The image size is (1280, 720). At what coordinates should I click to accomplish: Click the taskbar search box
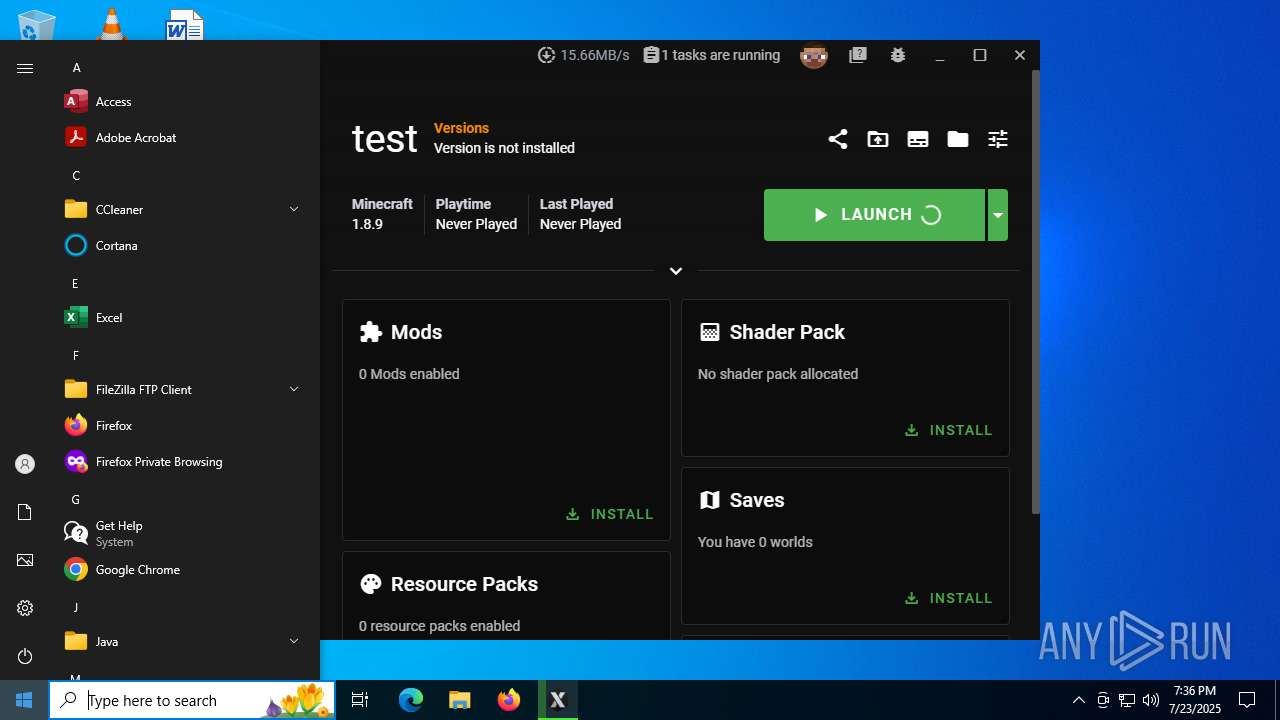[192, 700]
